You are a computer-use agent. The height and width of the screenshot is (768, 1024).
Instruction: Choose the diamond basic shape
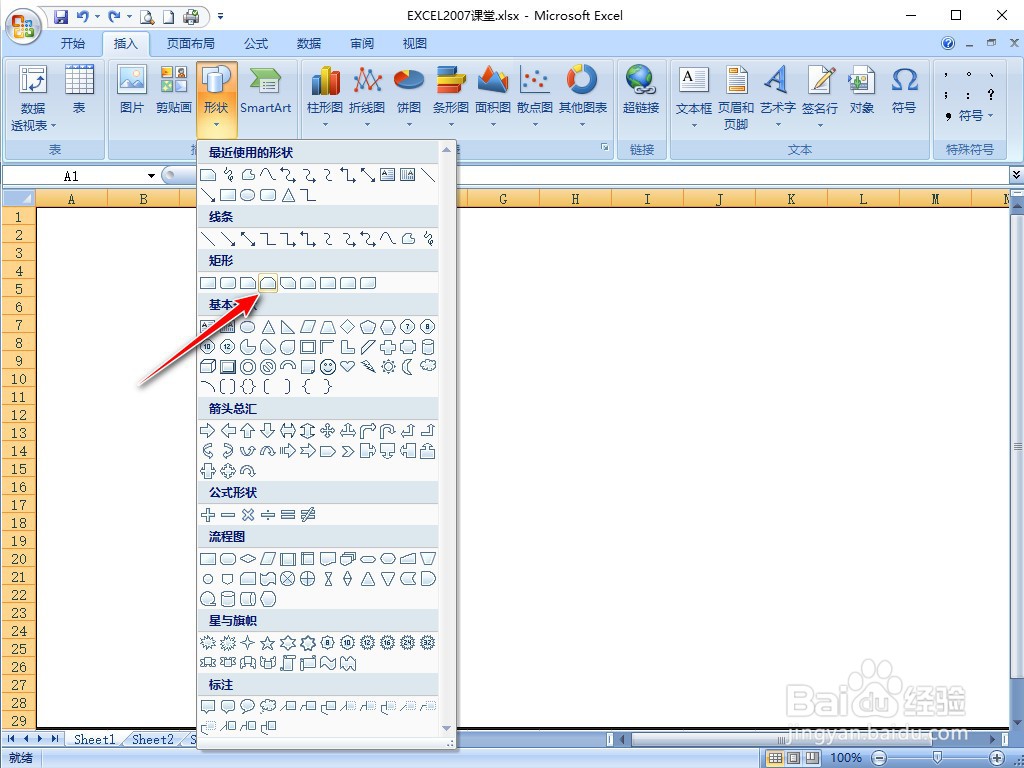348,327
